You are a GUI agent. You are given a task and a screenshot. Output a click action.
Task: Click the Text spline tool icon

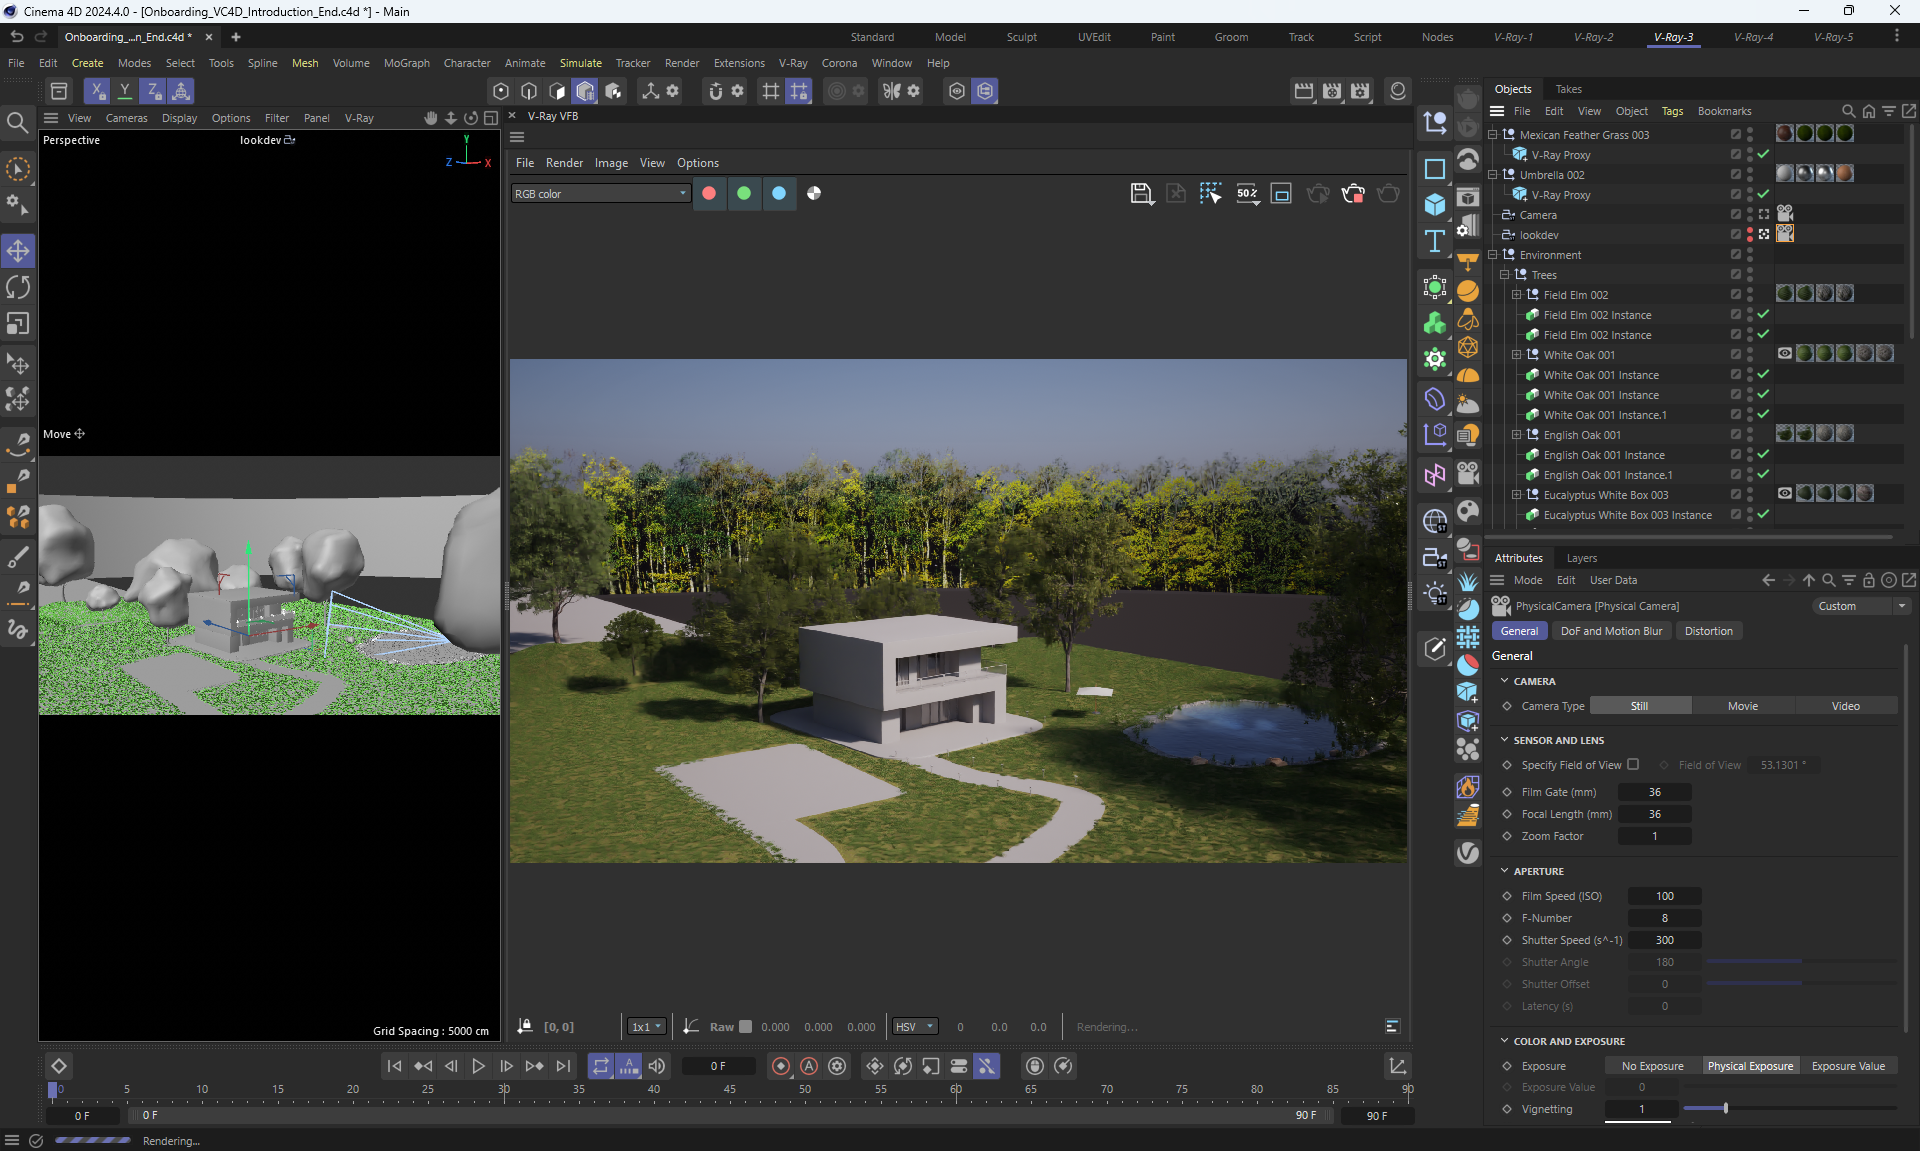pyautogui.click(x=1435, y=241)
